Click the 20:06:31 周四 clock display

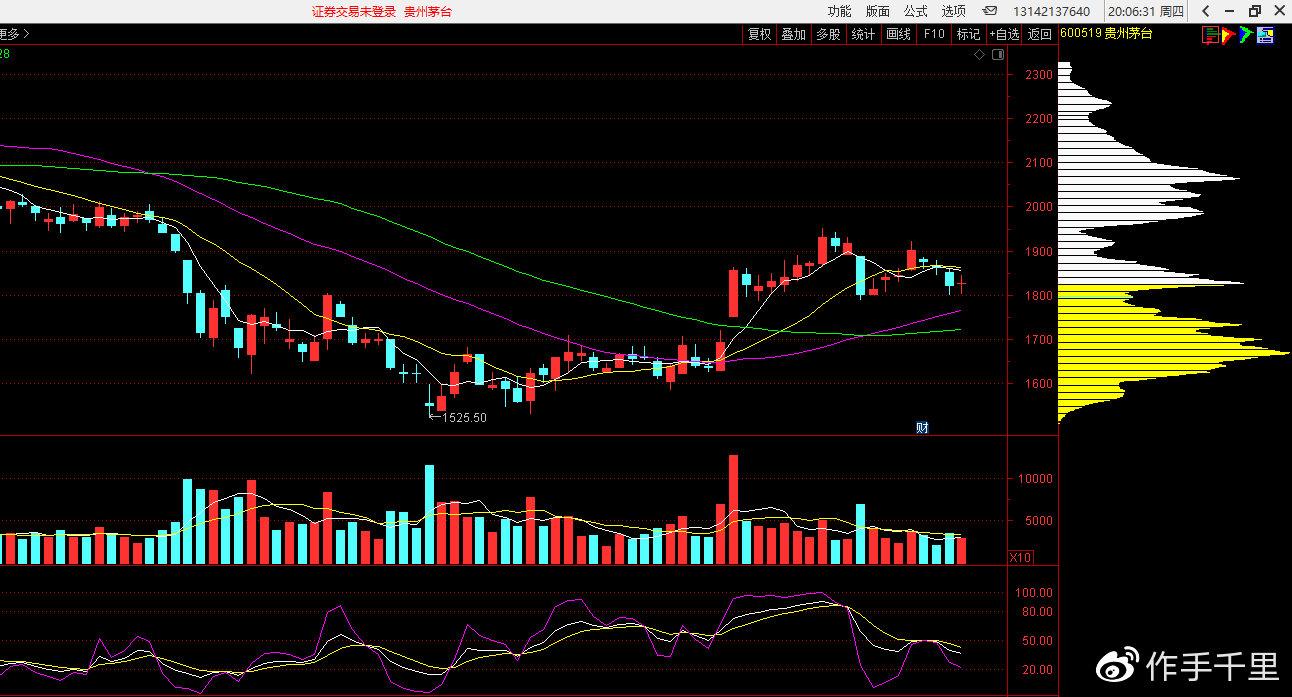point(1147,11)
